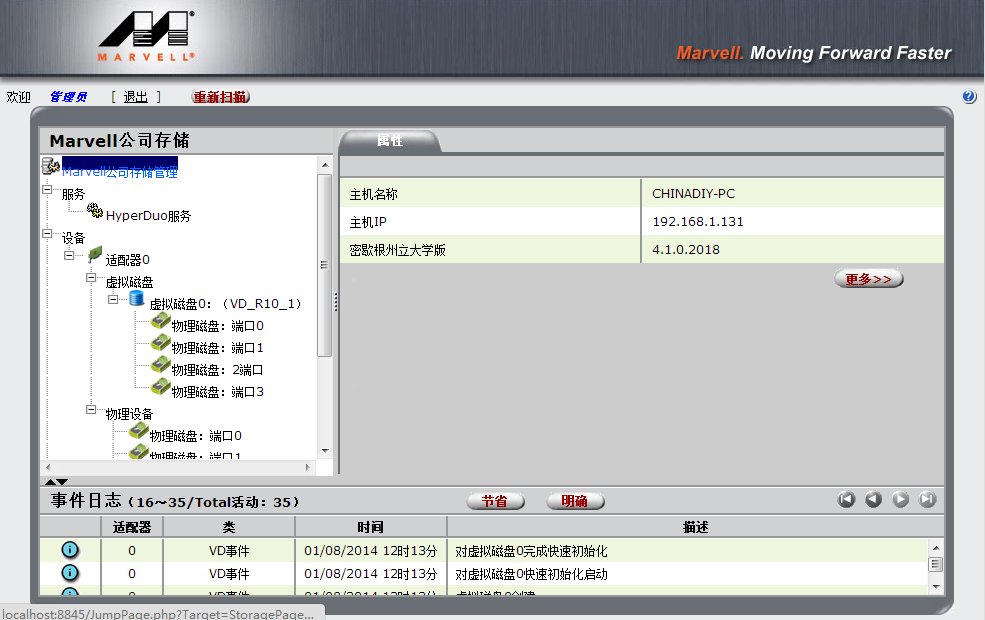Click the version value 4.1.0.2018
Screen dimensions: 985x620
(x=686, y=250)
